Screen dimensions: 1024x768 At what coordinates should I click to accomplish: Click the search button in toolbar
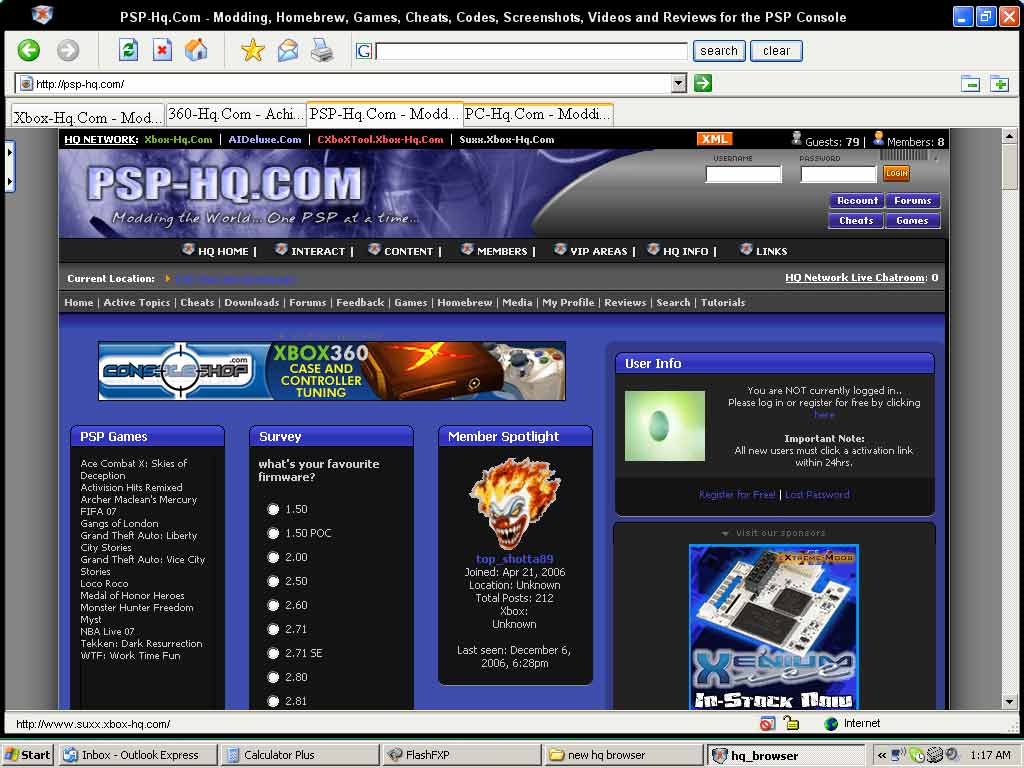point(718,51)
